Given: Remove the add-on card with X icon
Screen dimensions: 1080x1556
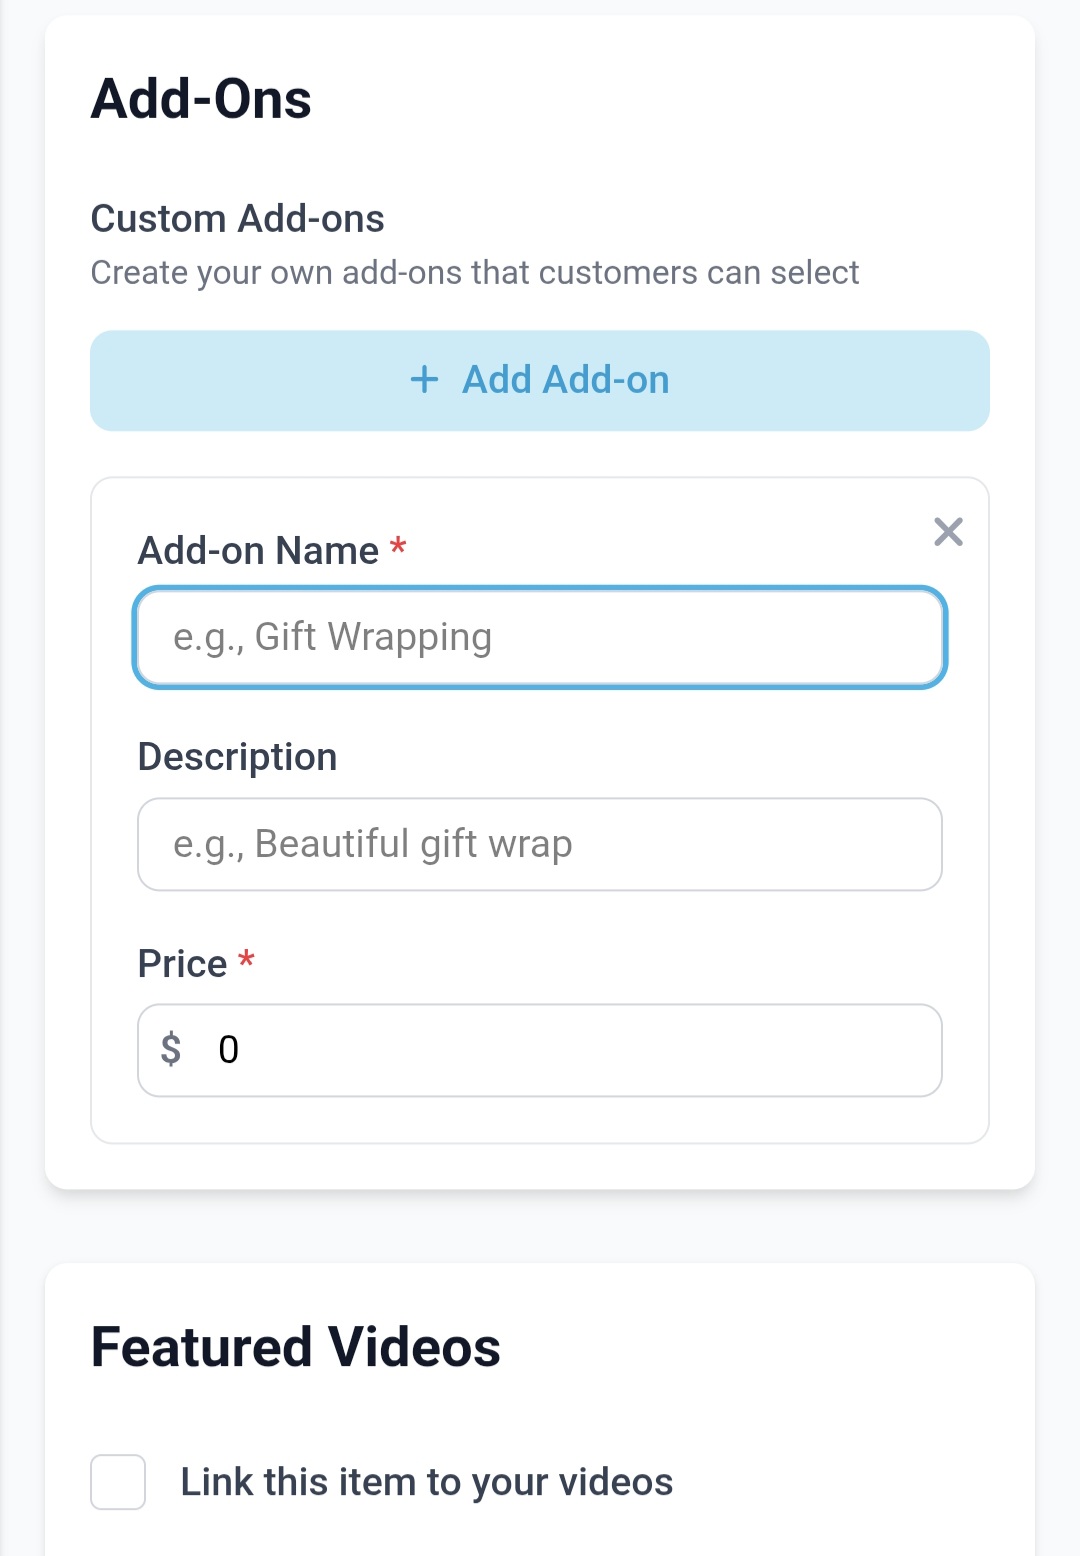Looking at the screenshot, I should coord(948,532).
